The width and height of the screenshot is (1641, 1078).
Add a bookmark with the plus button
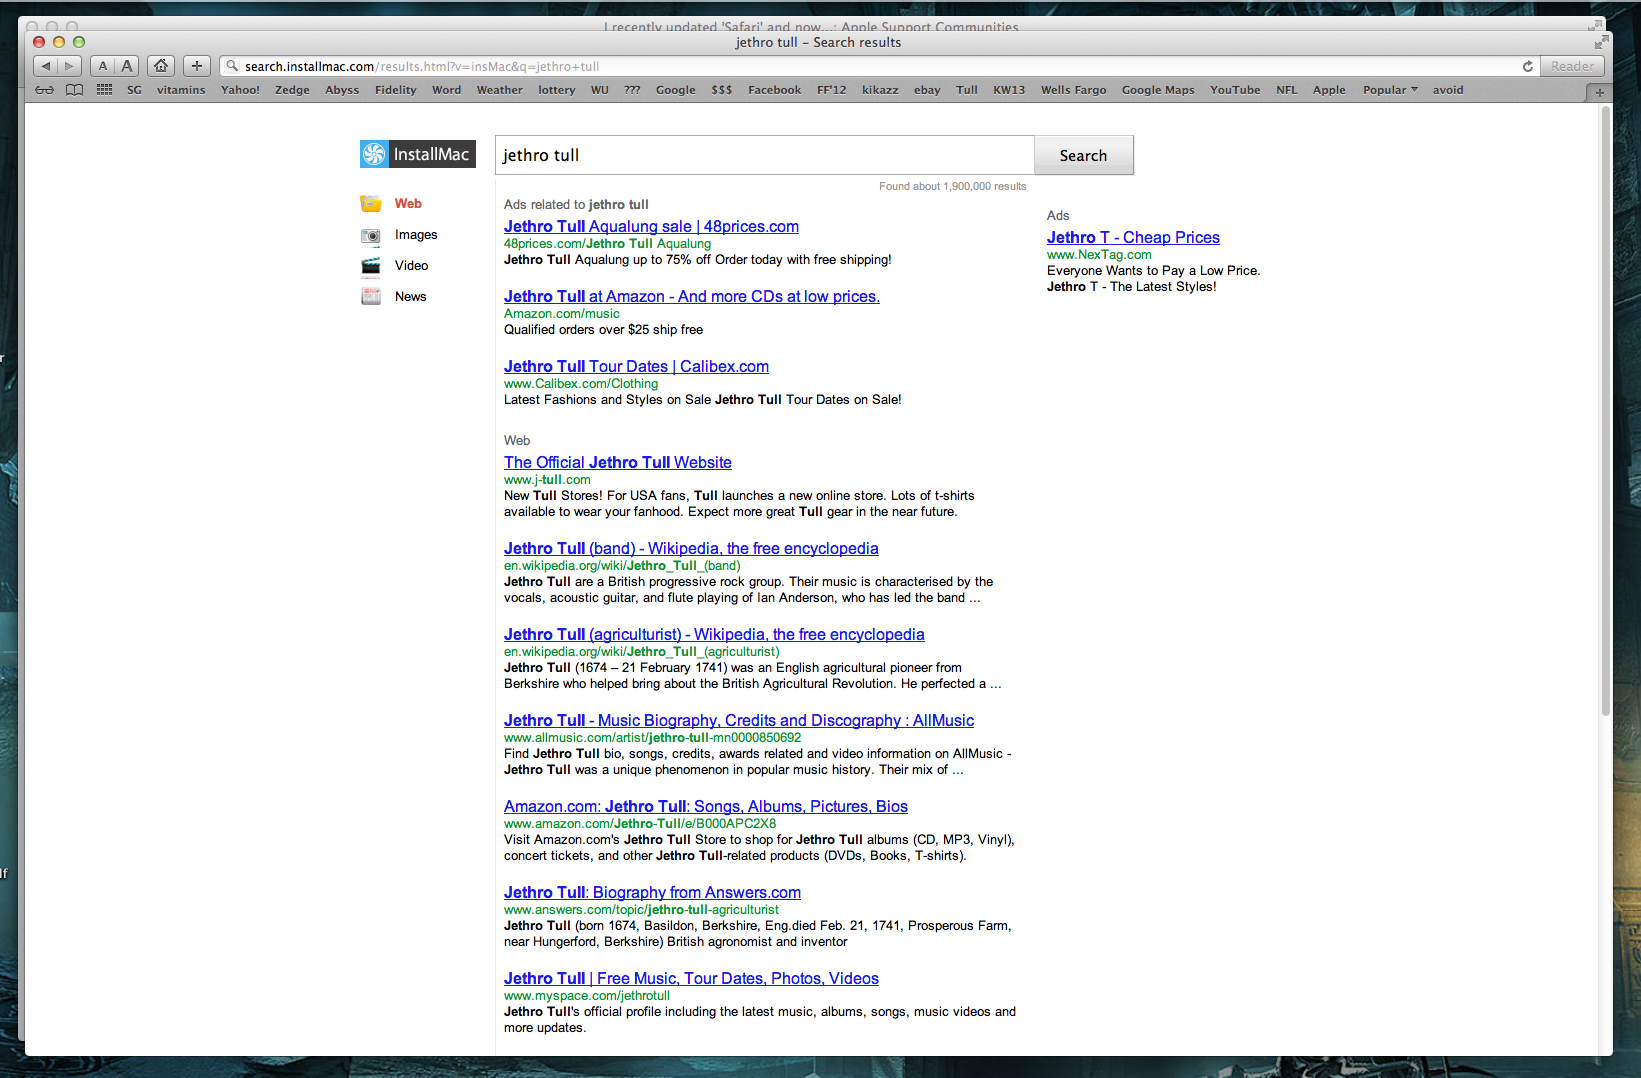tap(197, 66)
